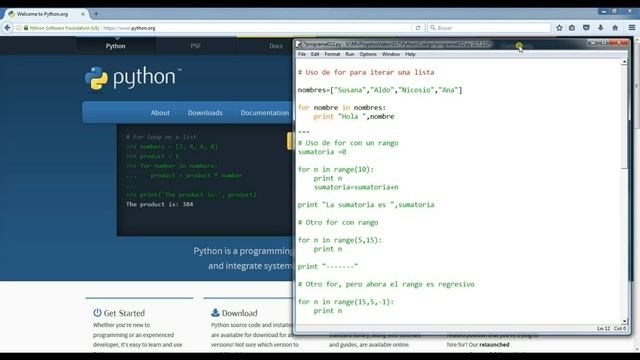This screenshot has height=360, width=640.
Task: Click the comment line 'Uso de for para iterar una lista'
Action: (366, 72)
